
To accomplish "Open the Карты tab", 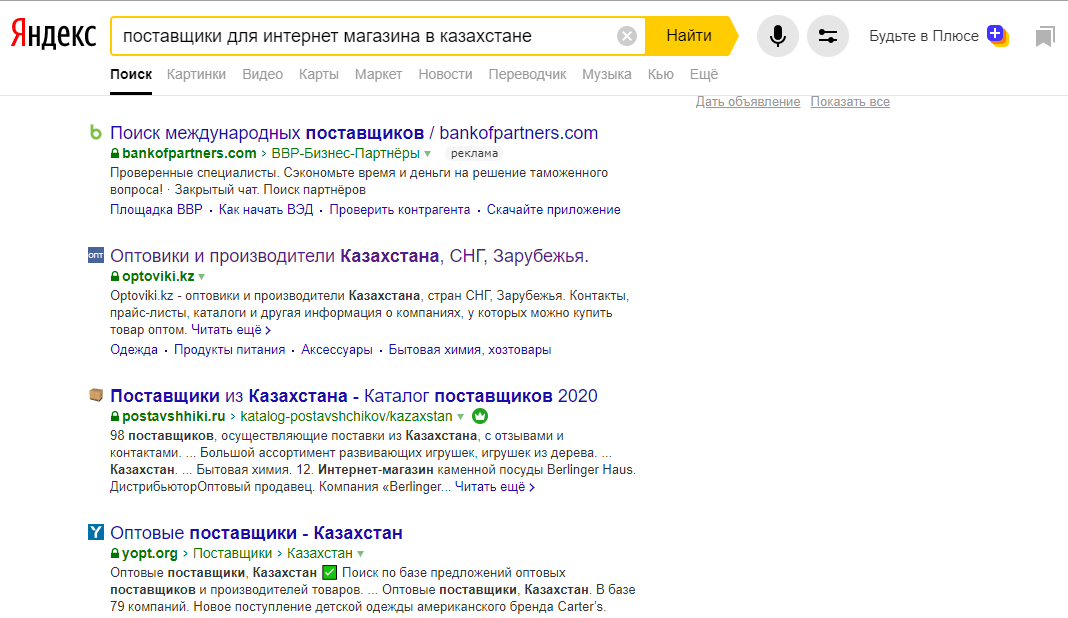I will coord(318,74).
